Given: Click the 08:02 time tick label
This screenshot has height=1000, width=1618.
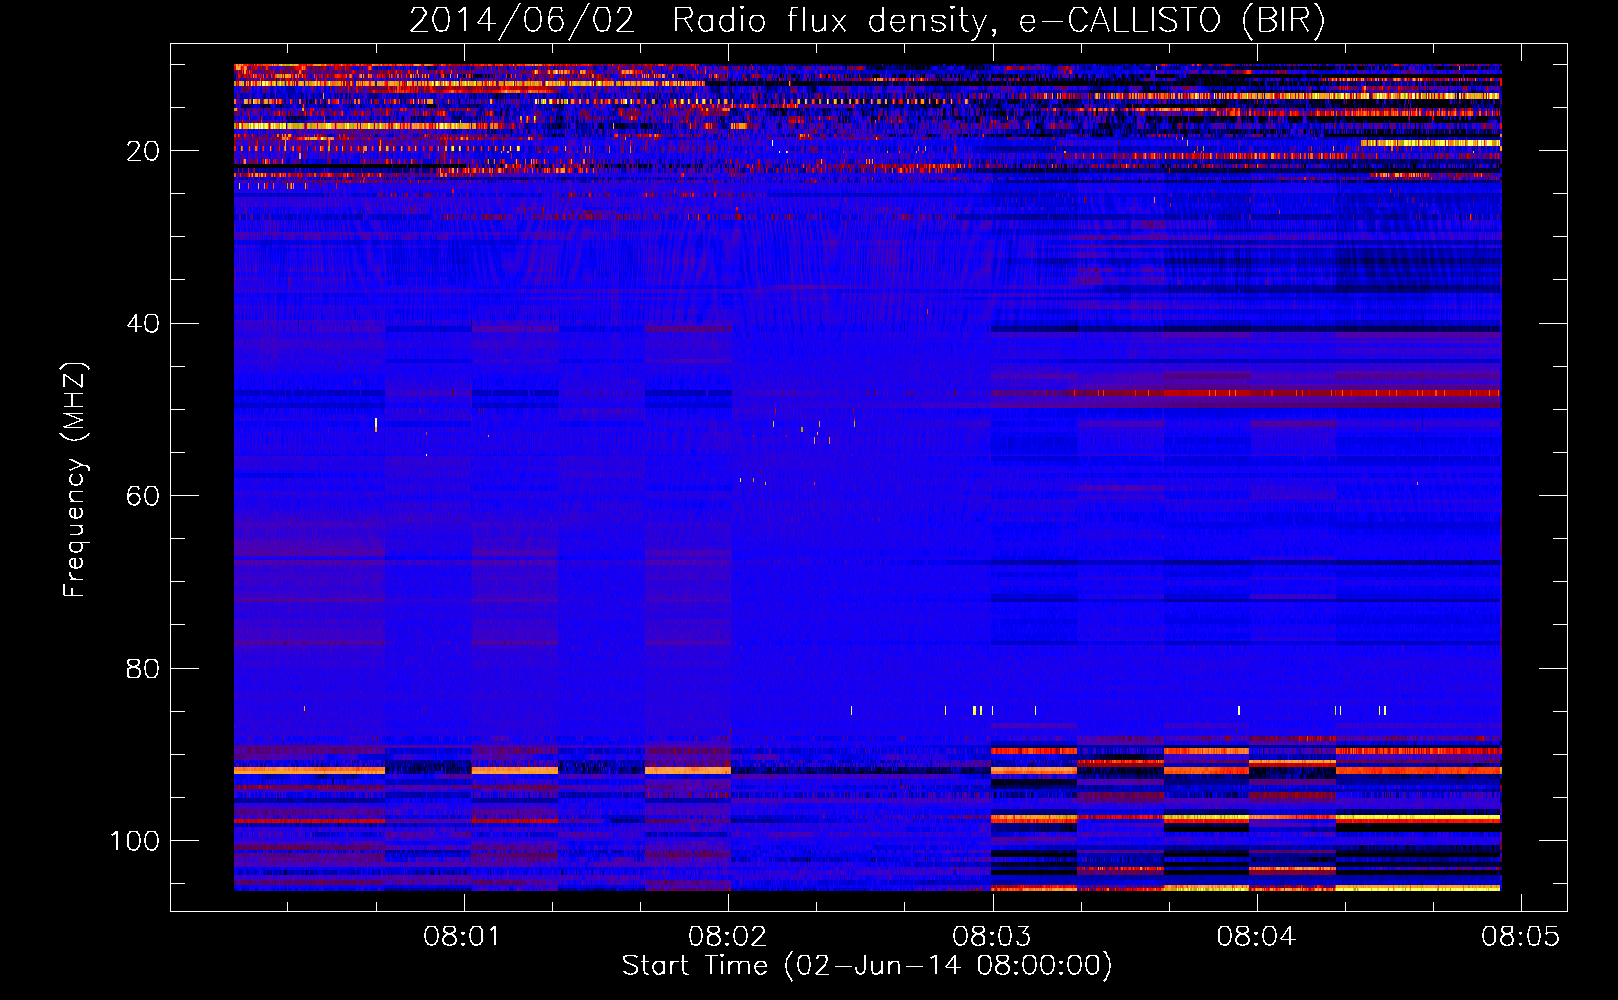Looking at the screenshot, I should pos(727,937).
